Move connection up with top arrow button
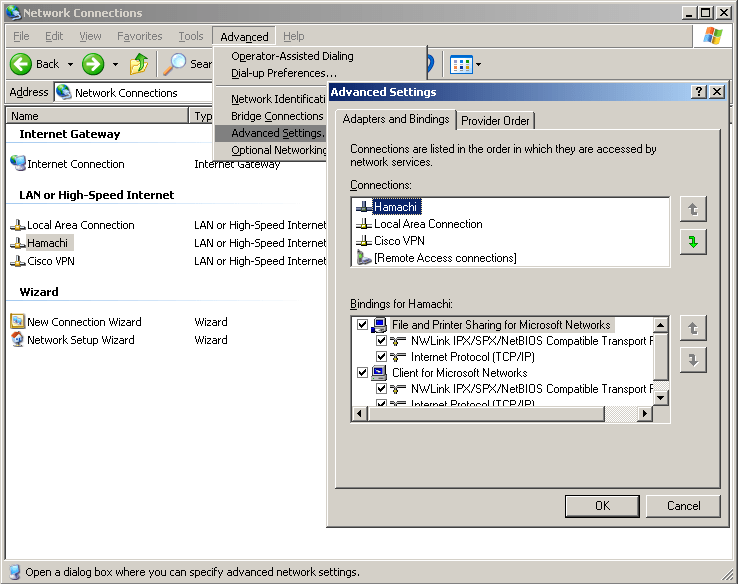The height and width of the screenshot is (584, 738). pos(693,209)
